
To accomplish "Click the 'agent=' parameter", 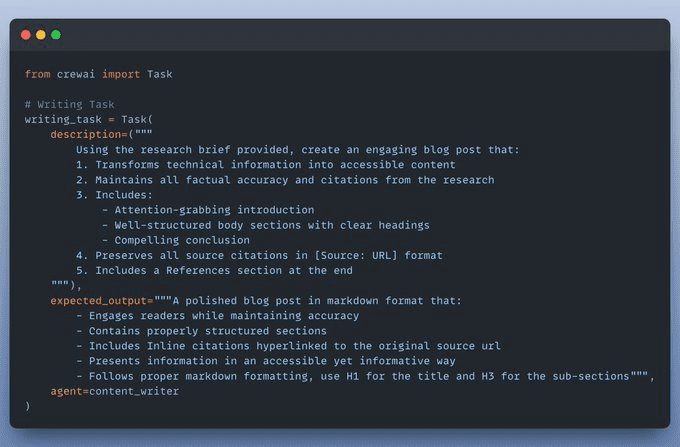I will [x=69, y=391].
